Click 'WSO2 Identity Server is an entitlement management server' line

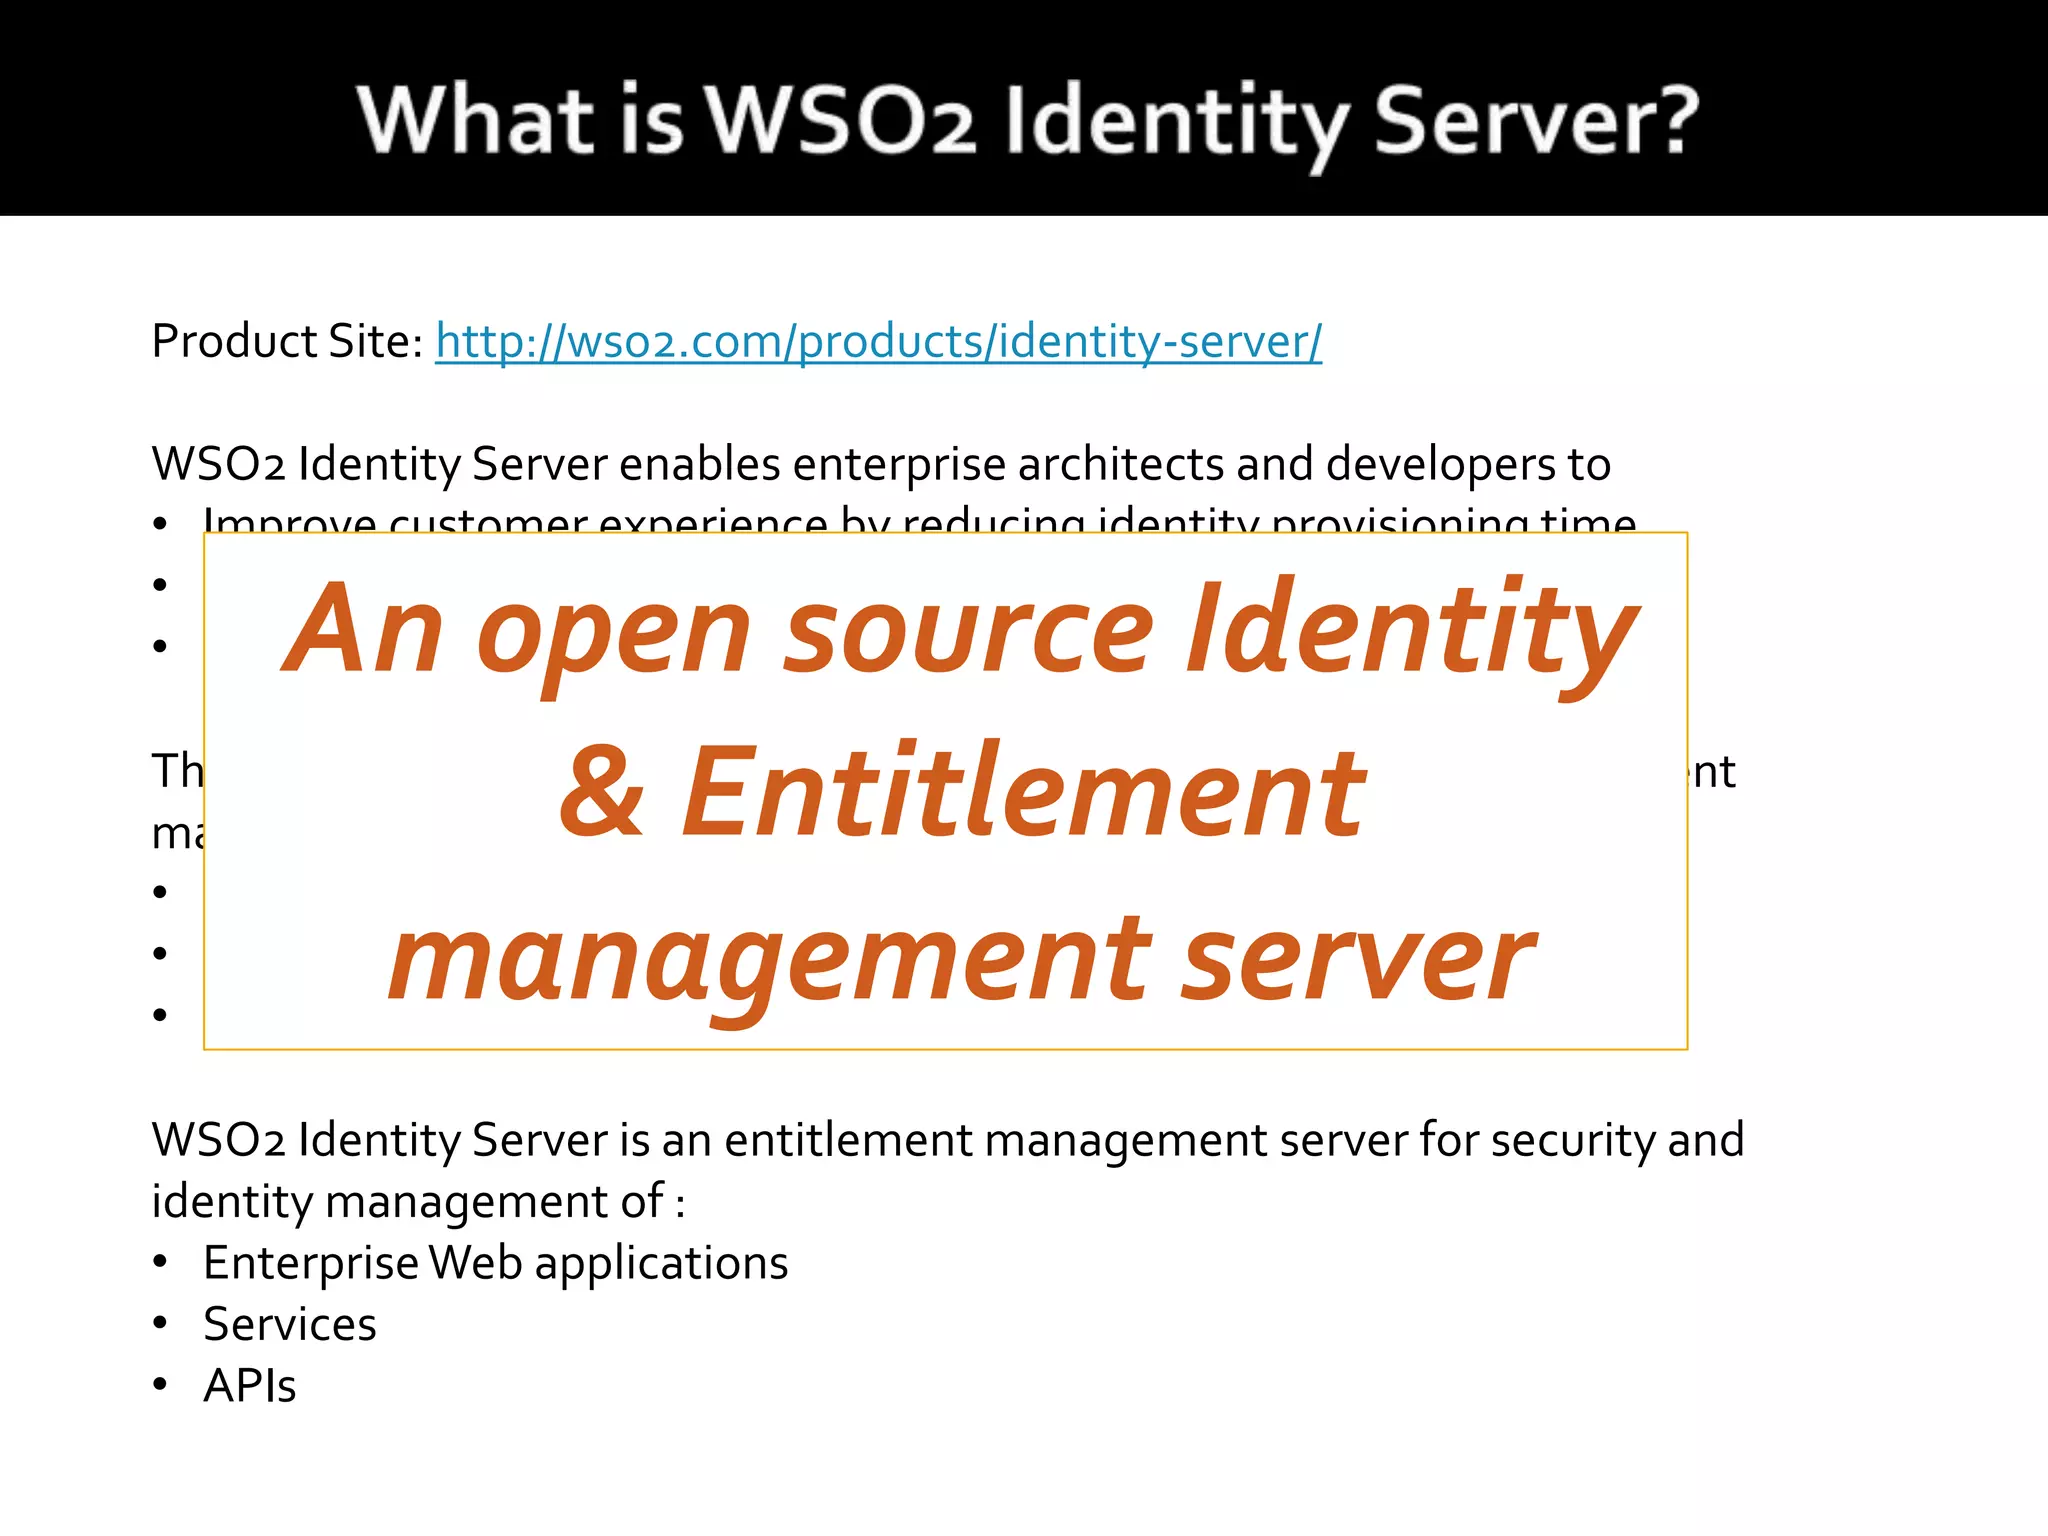click(x=948, y=1141)
